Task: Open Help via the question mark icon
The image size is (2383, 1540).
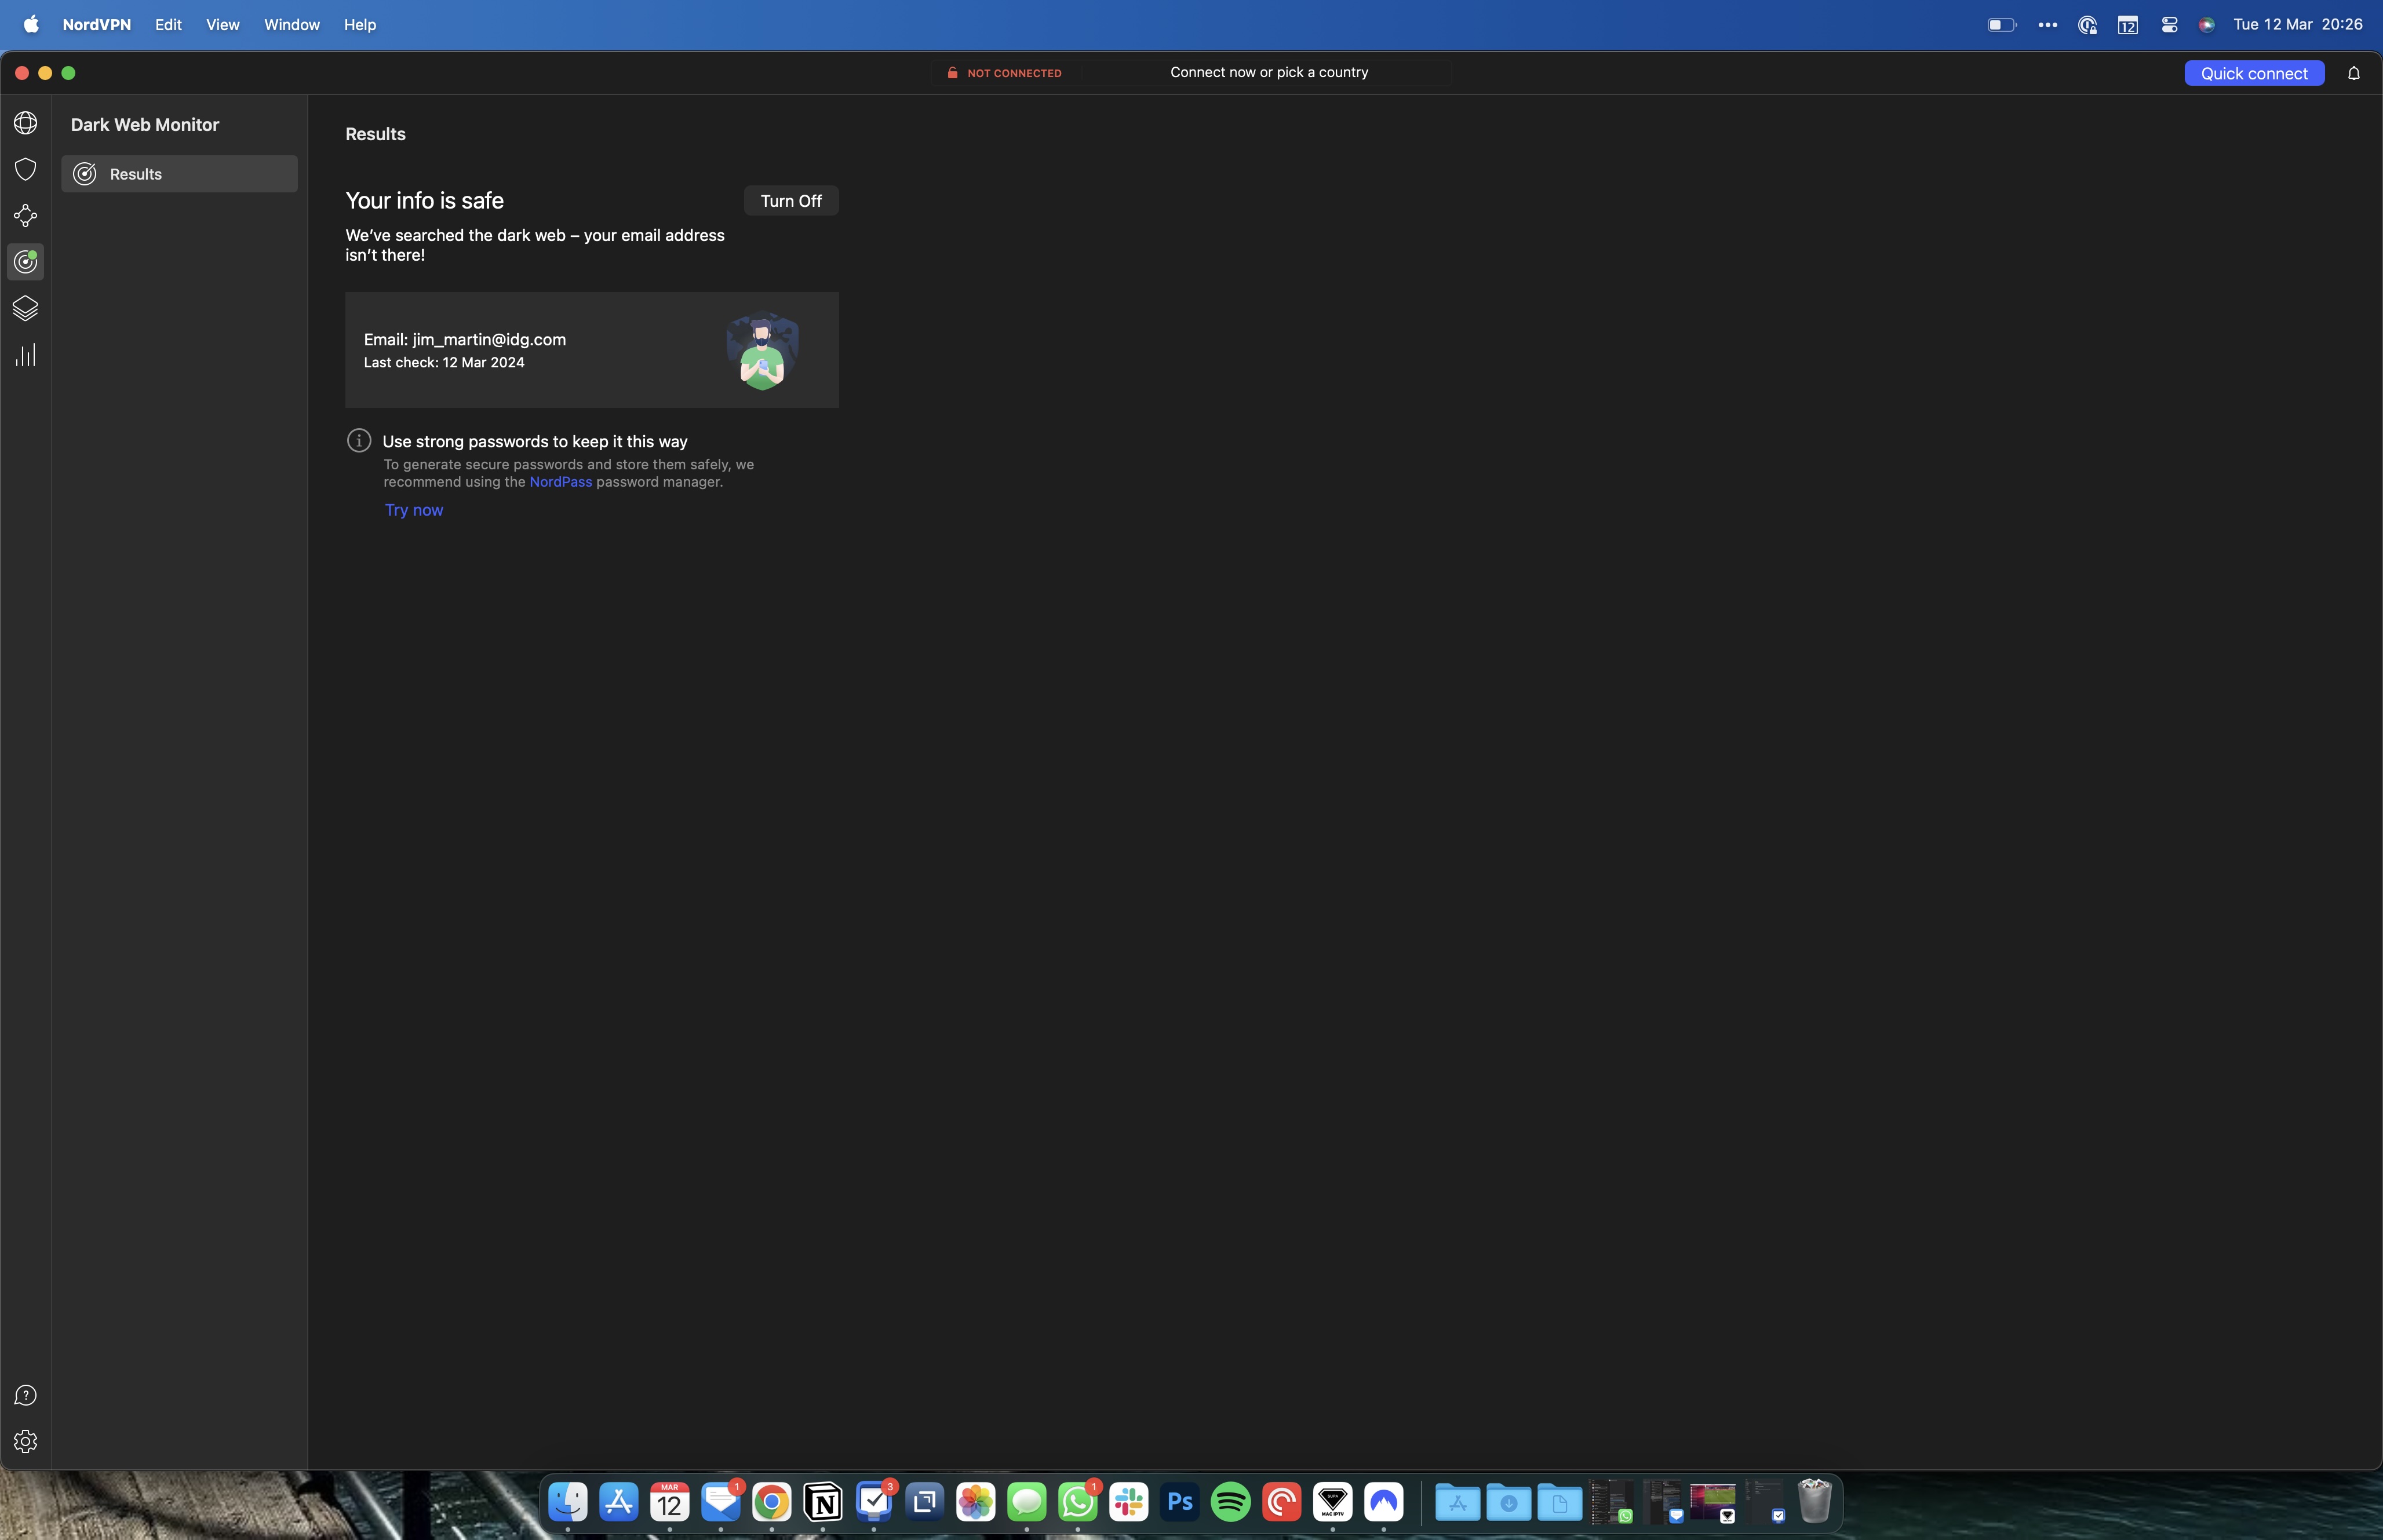Action: (x=25, y=1394)
